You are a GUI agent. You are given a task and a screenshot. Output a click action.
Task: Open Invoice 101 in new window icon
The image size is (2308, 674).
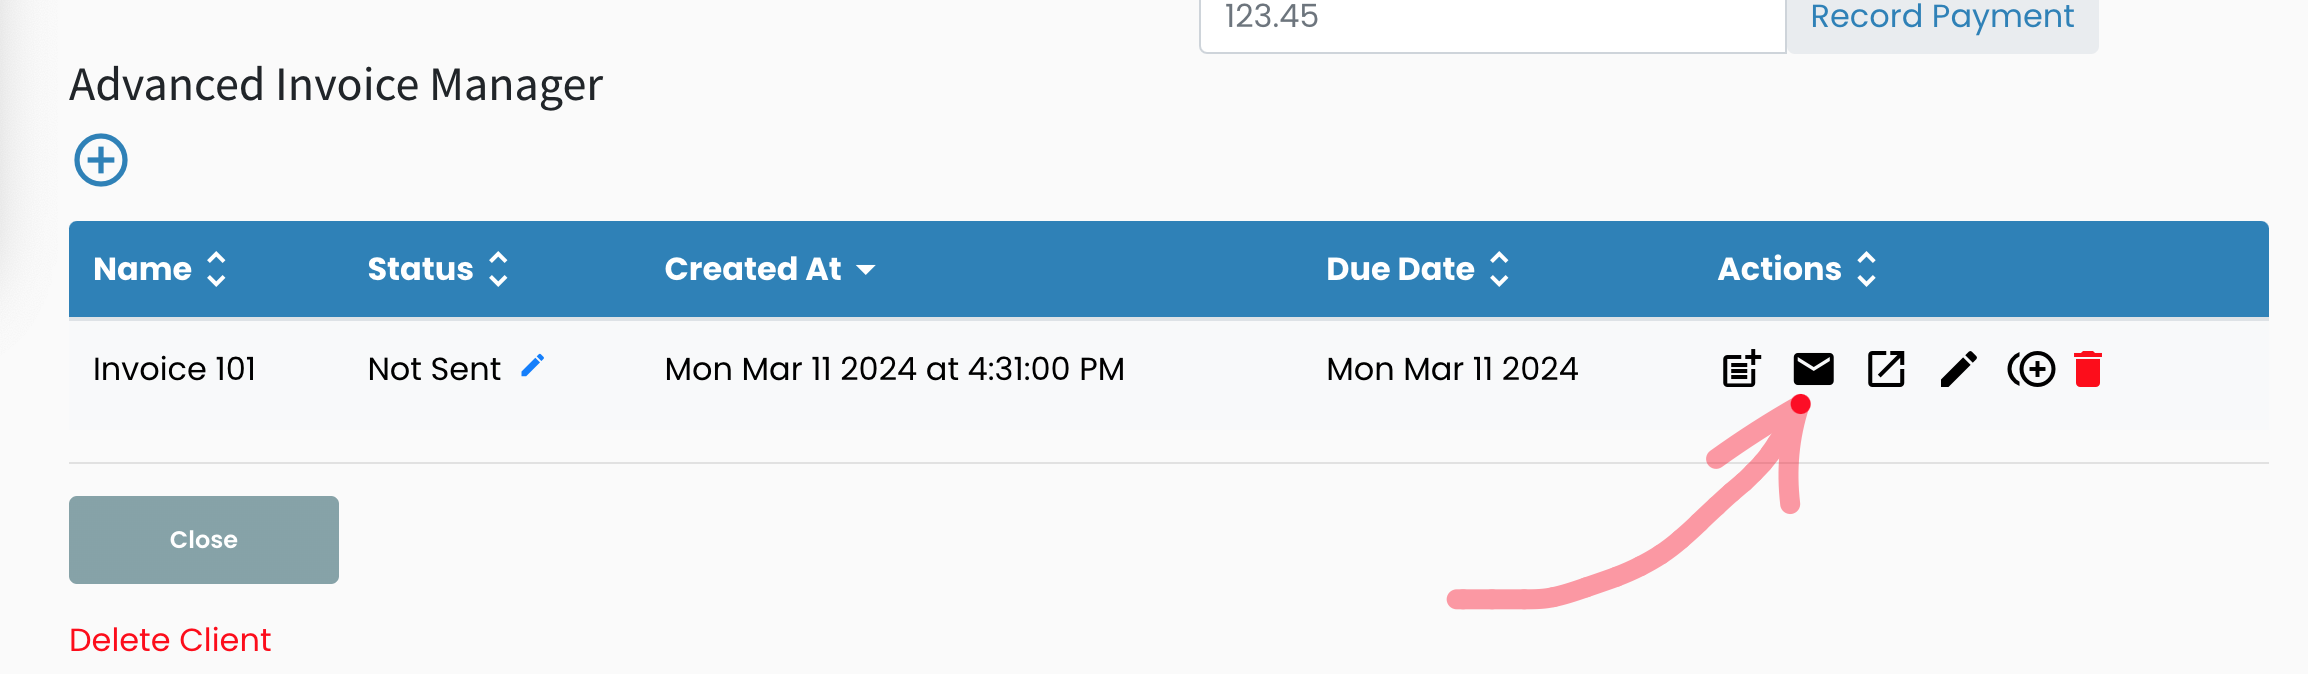point(1886,369)
